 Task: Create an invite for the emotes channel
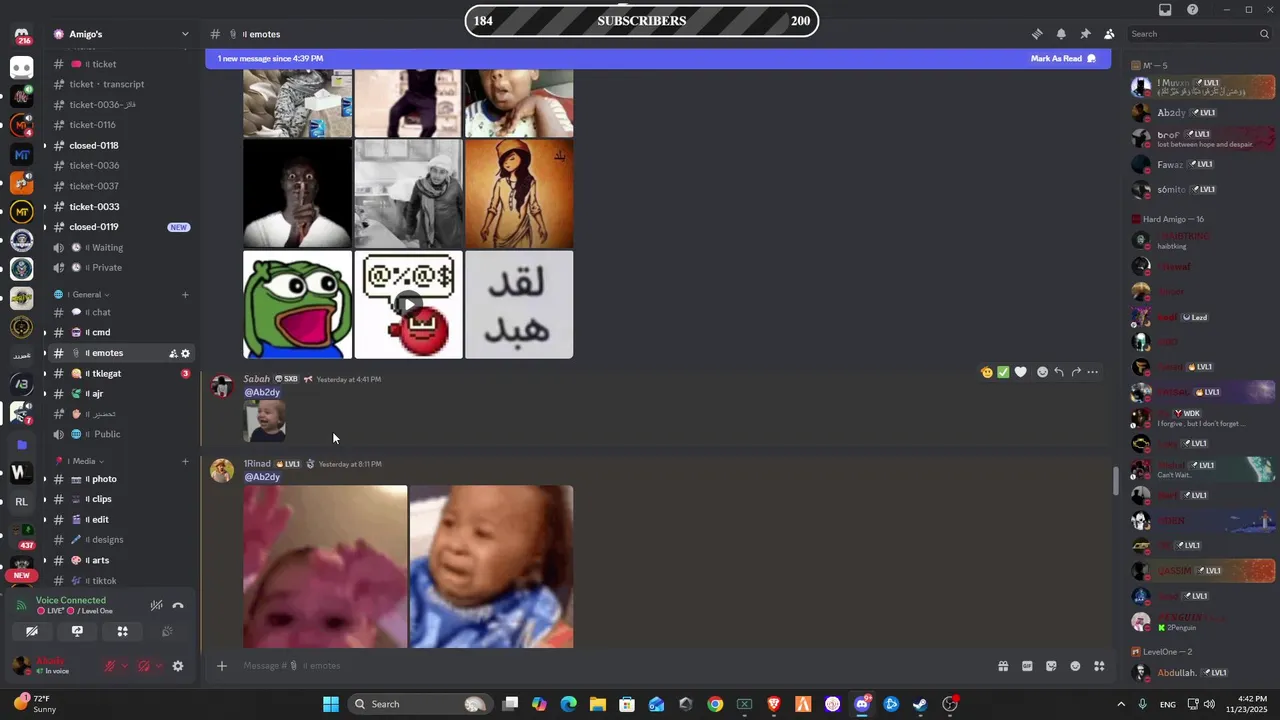click(173, 353)
